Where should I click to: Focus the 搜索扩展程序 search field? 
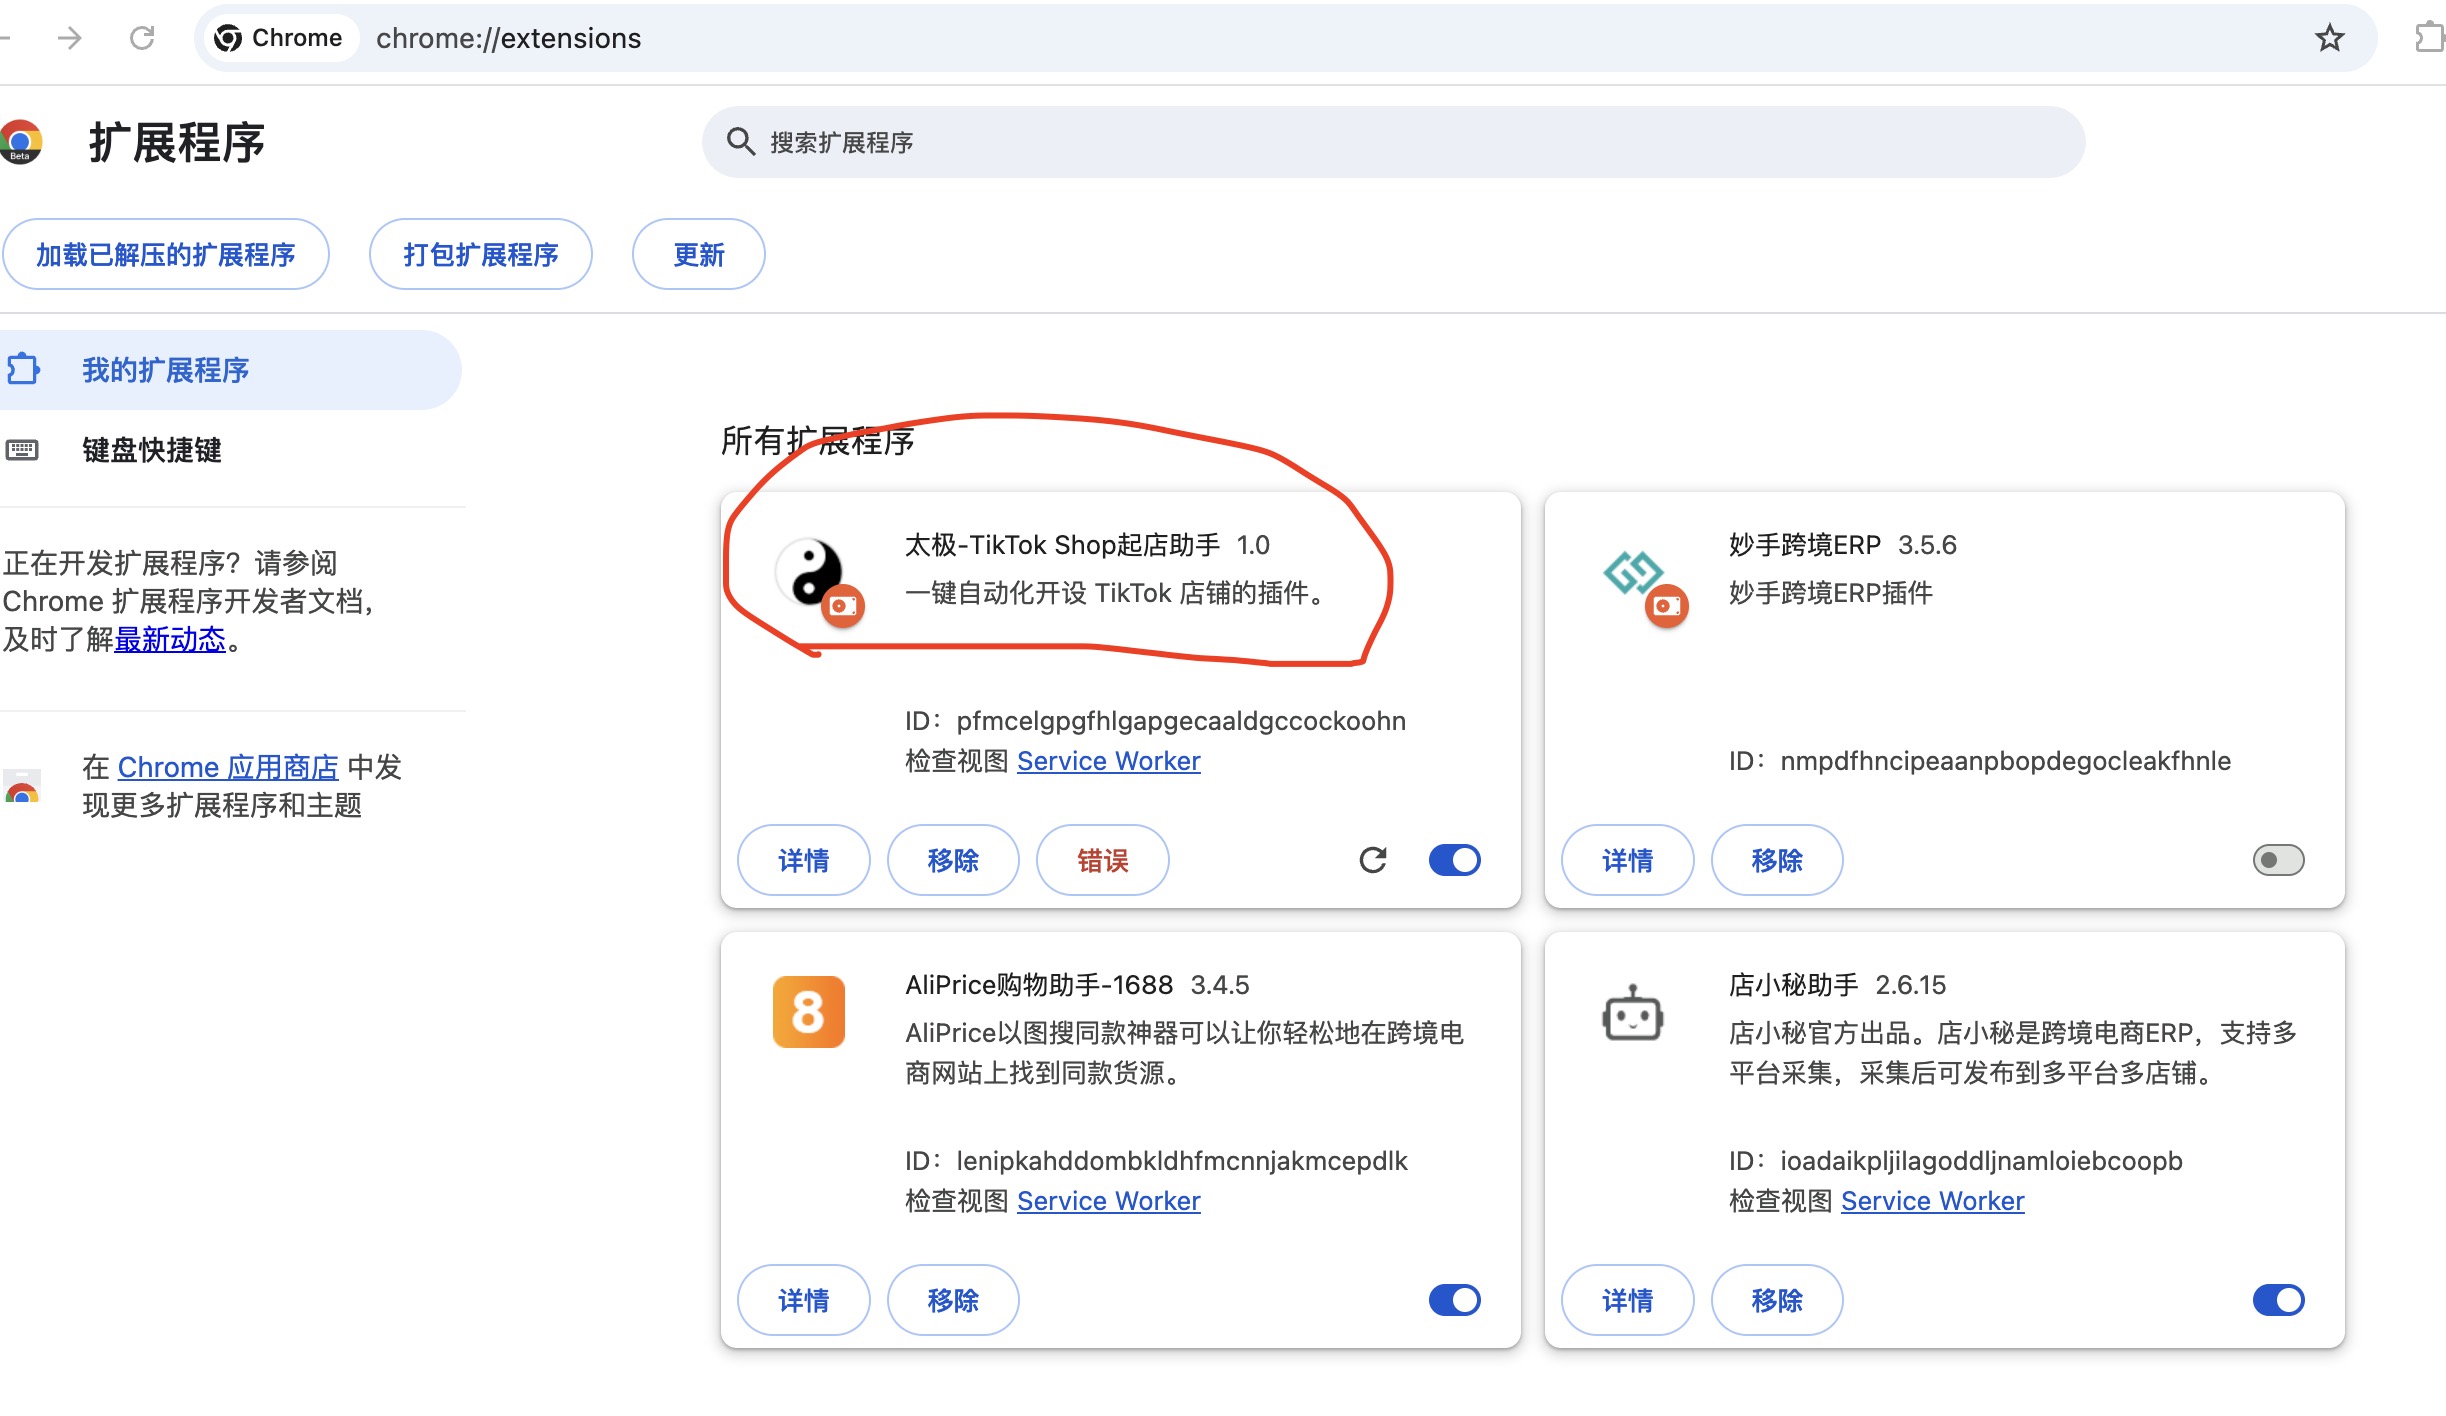click(x=1393, y=142)
